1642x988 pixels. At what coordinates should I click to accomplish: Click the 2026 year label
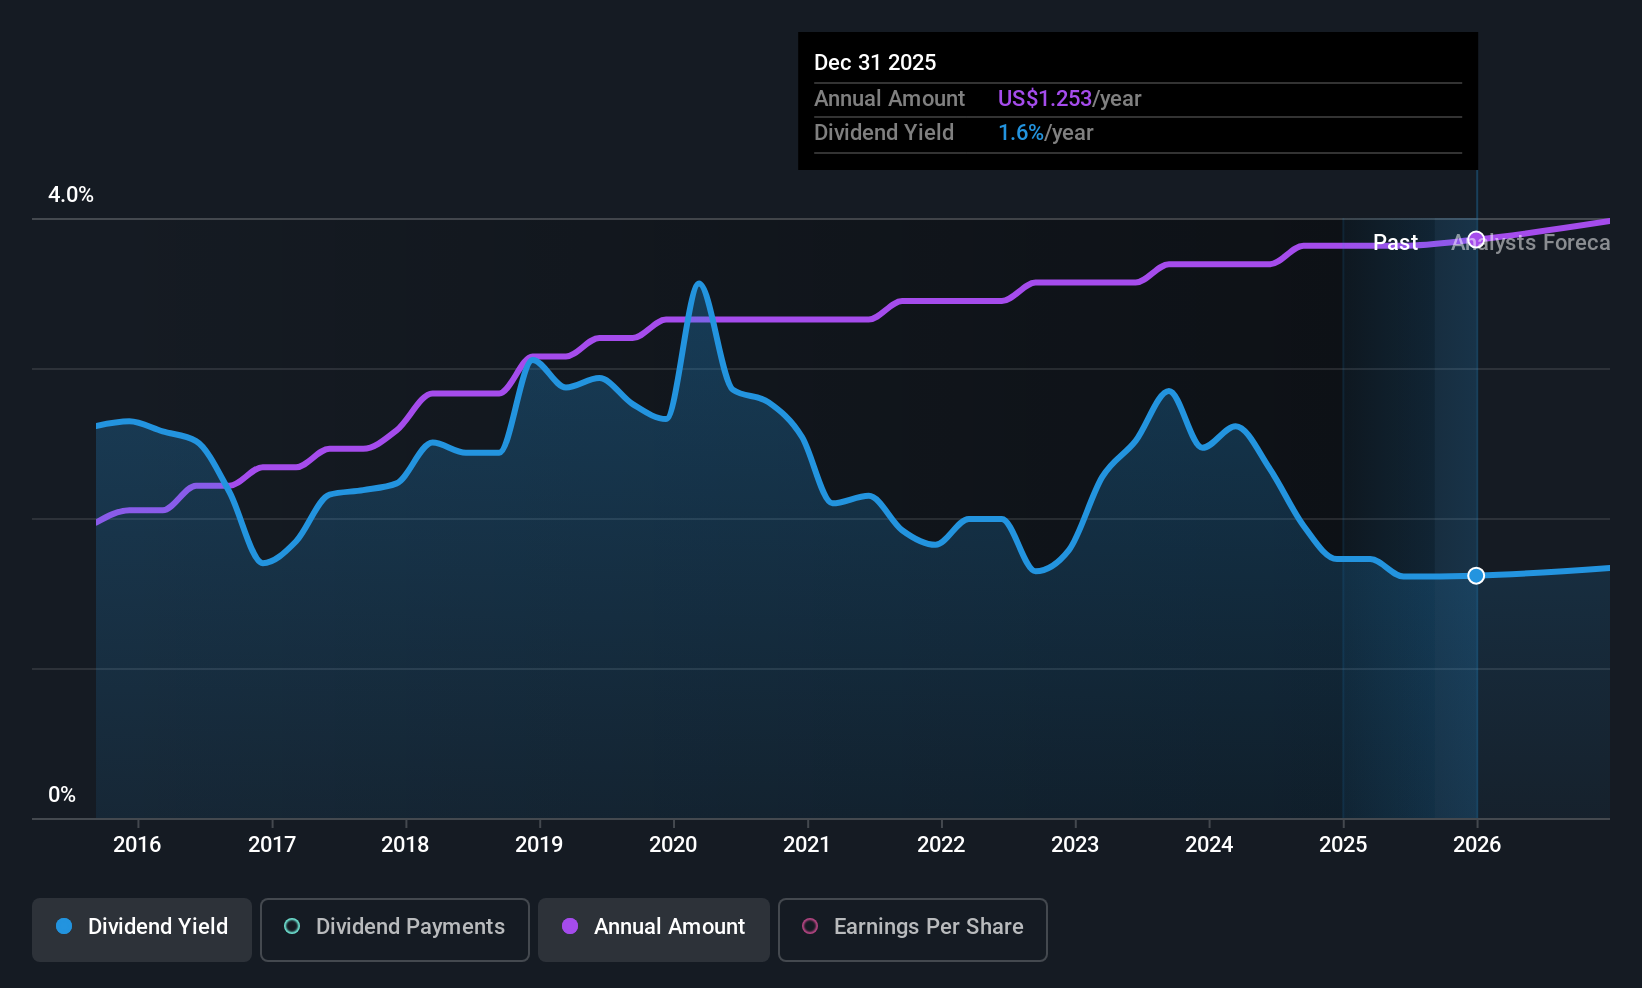1477,845
